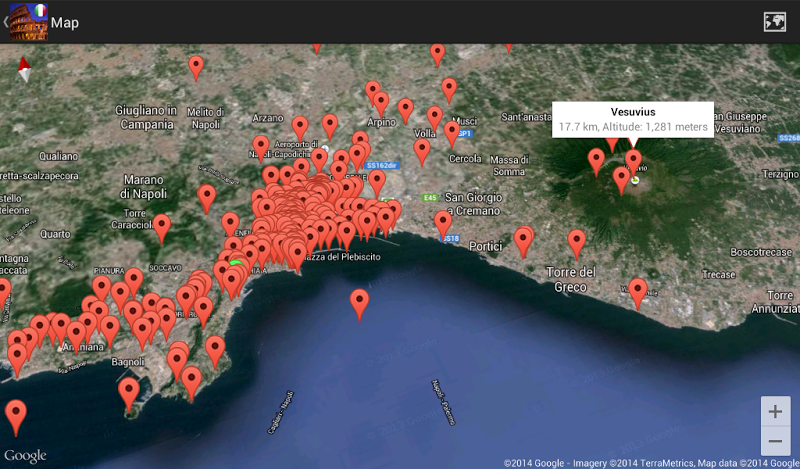The width and height of the screenshot is (800, 469).
Task: Select the pin at bottom-left coast edge
Action: 16,416
